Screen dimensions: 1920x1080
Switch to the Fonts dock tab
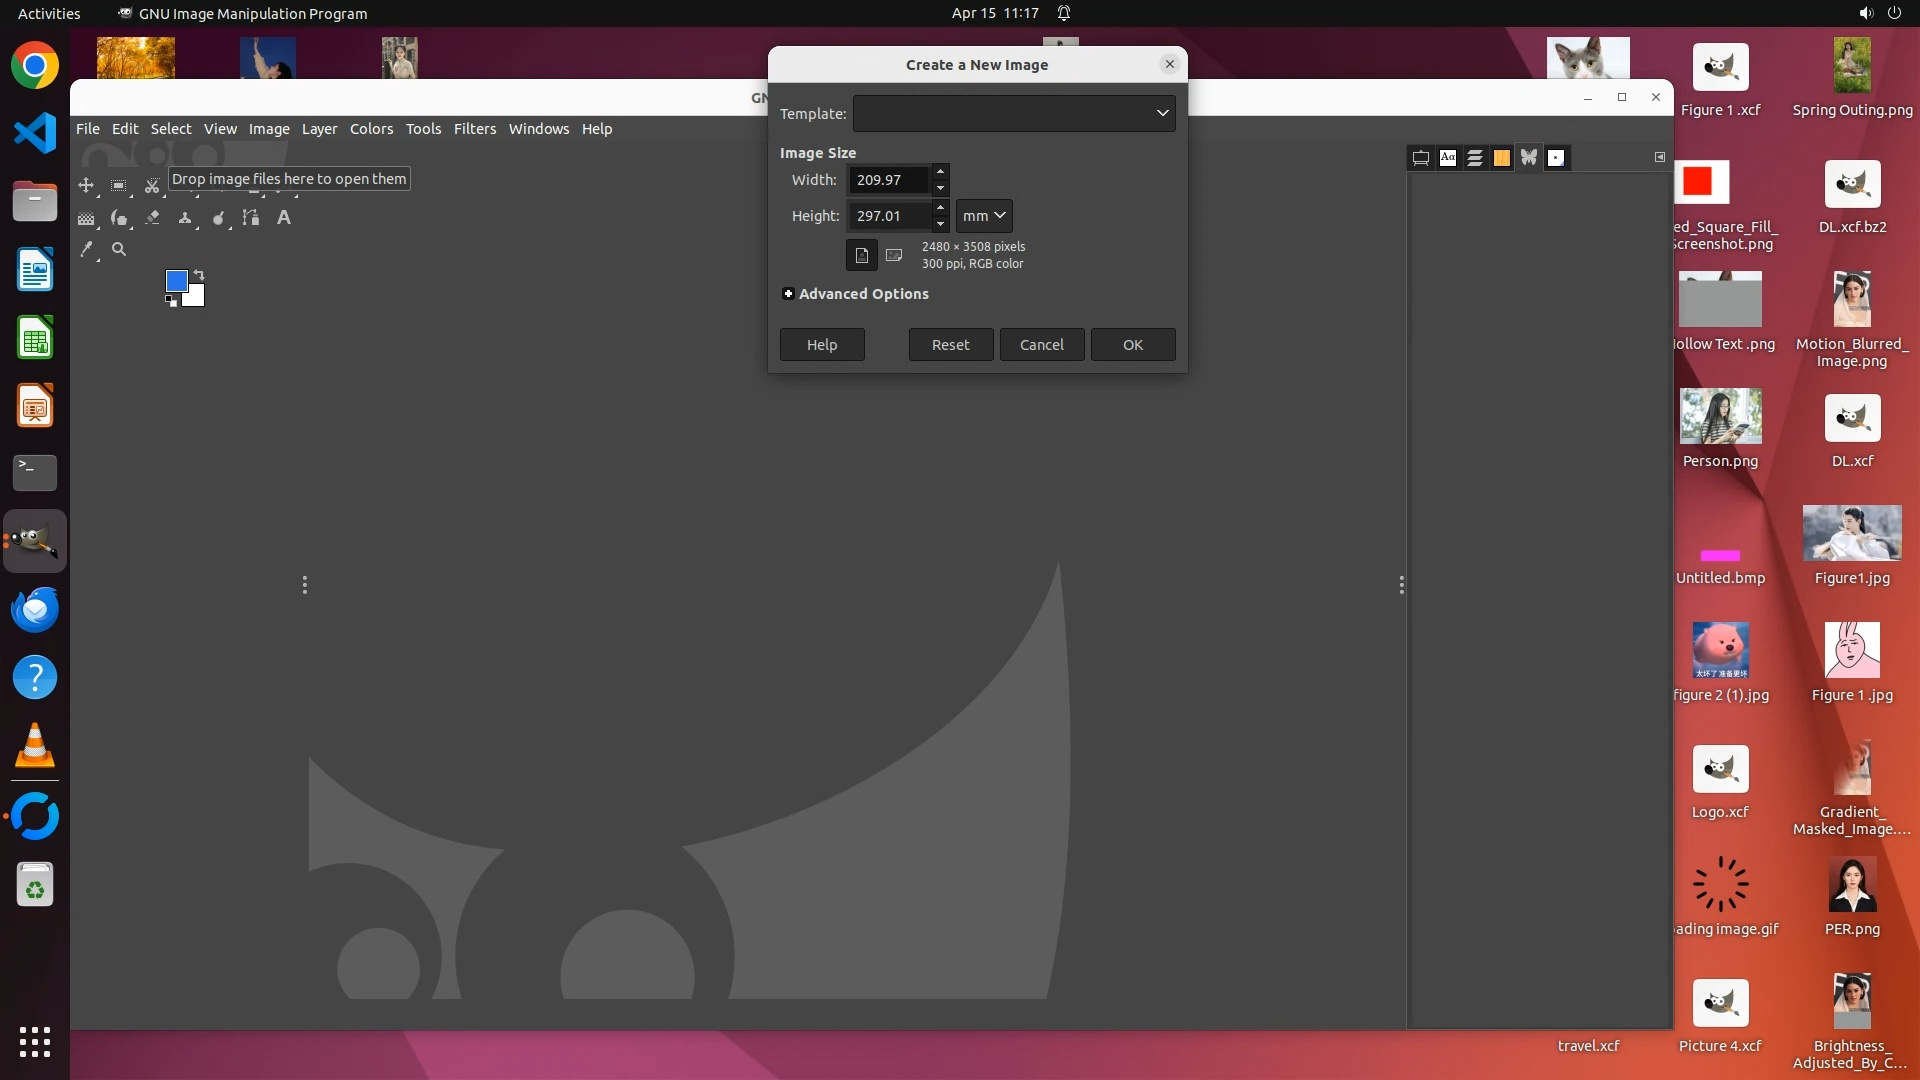click(1448, 157)
